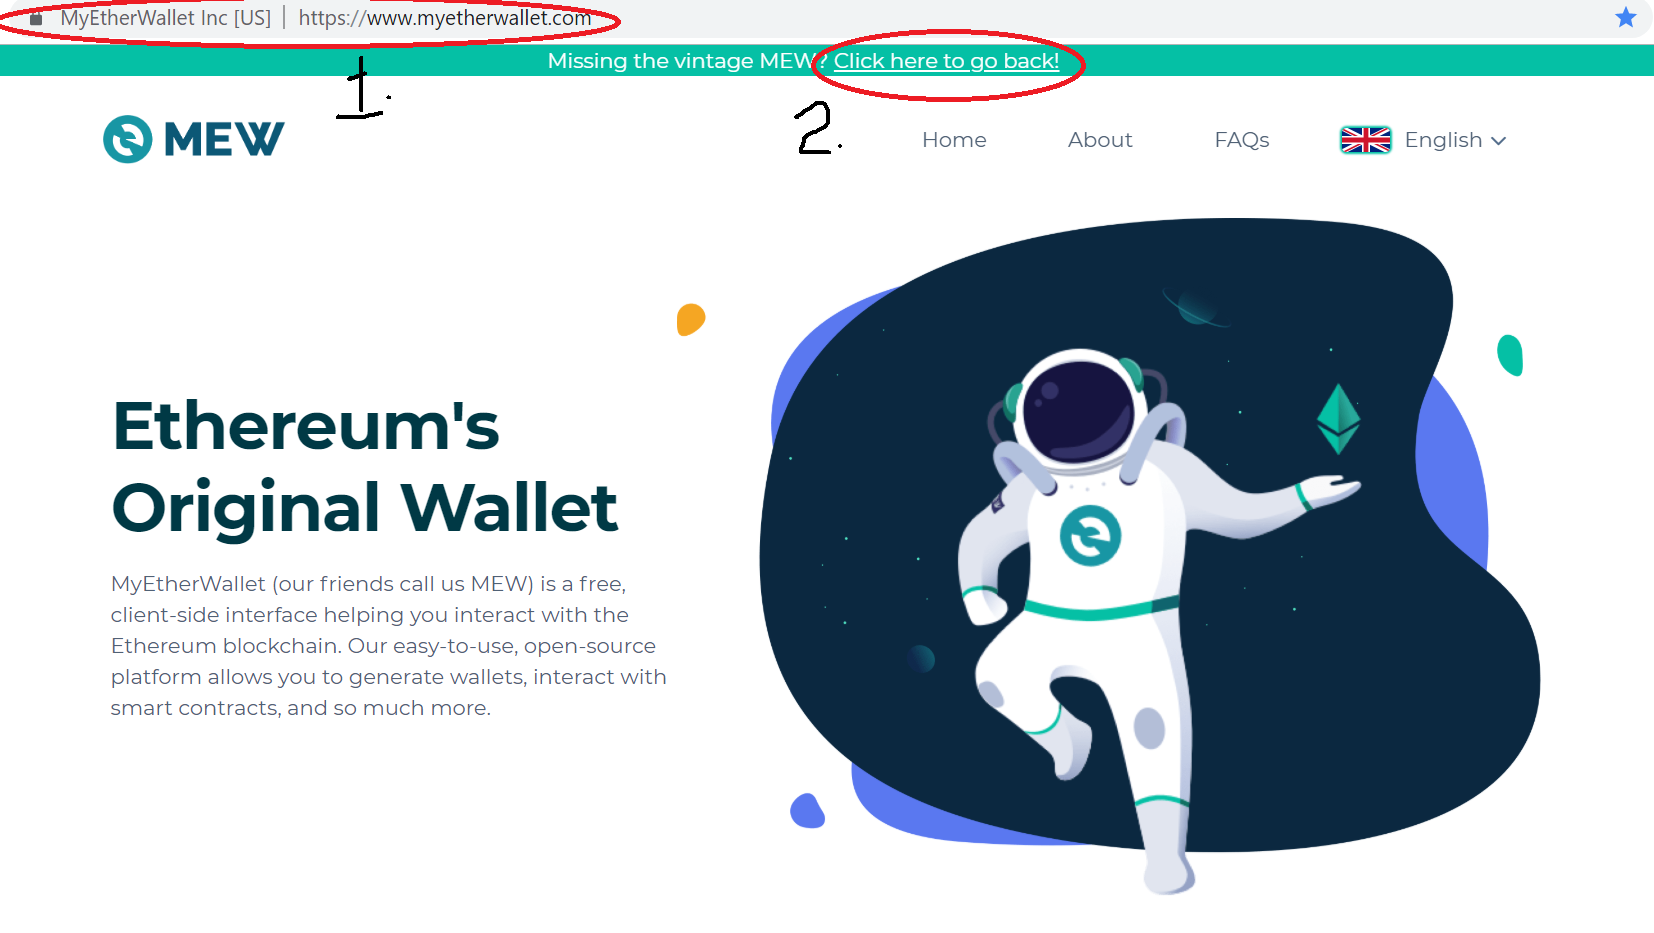Click the chevron next to English
This screenshot has height=933, width=1654.
1498,141
